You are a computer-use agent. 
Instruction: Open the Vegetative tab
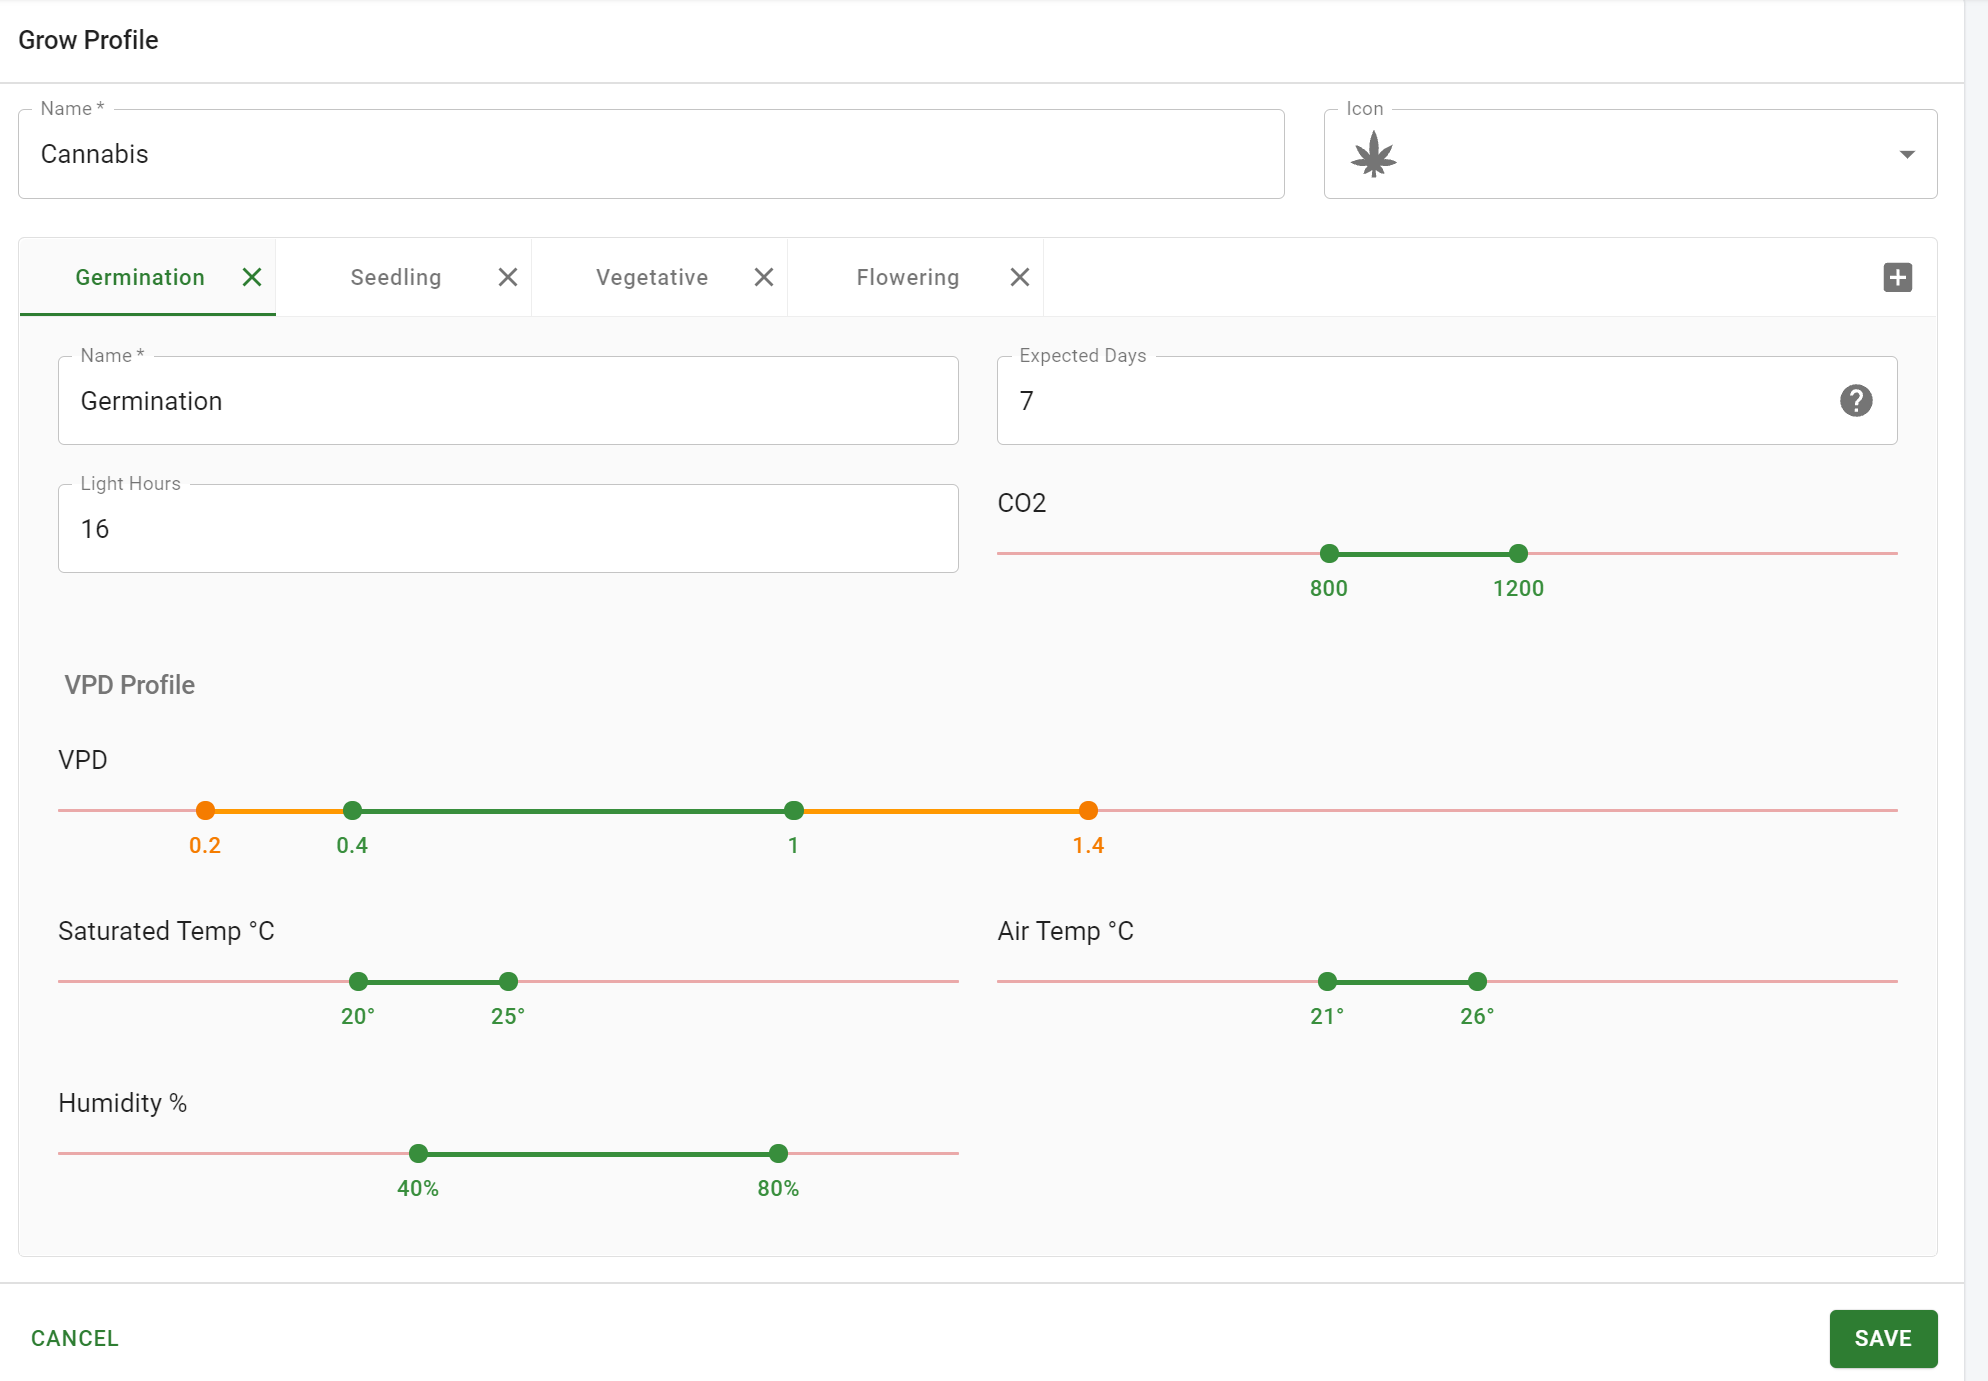tap(652, 277)
